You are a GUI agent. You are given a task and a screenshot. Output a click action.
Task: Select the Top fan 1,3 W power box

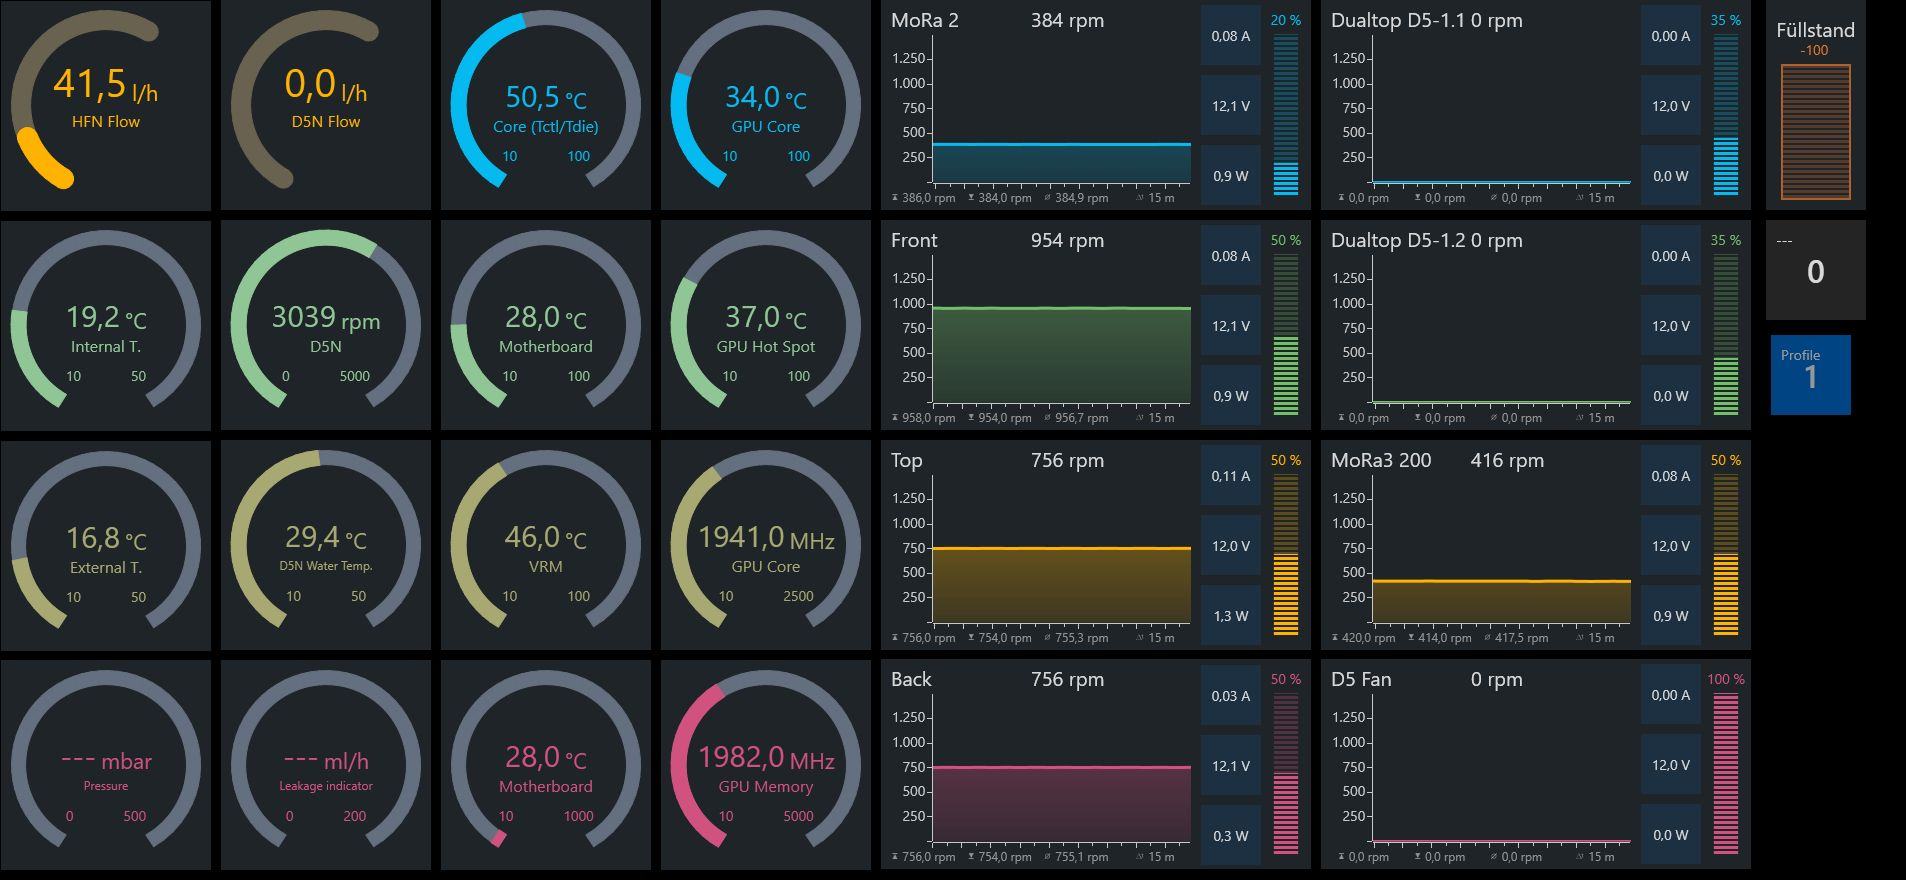click(x=1231, y=616)
